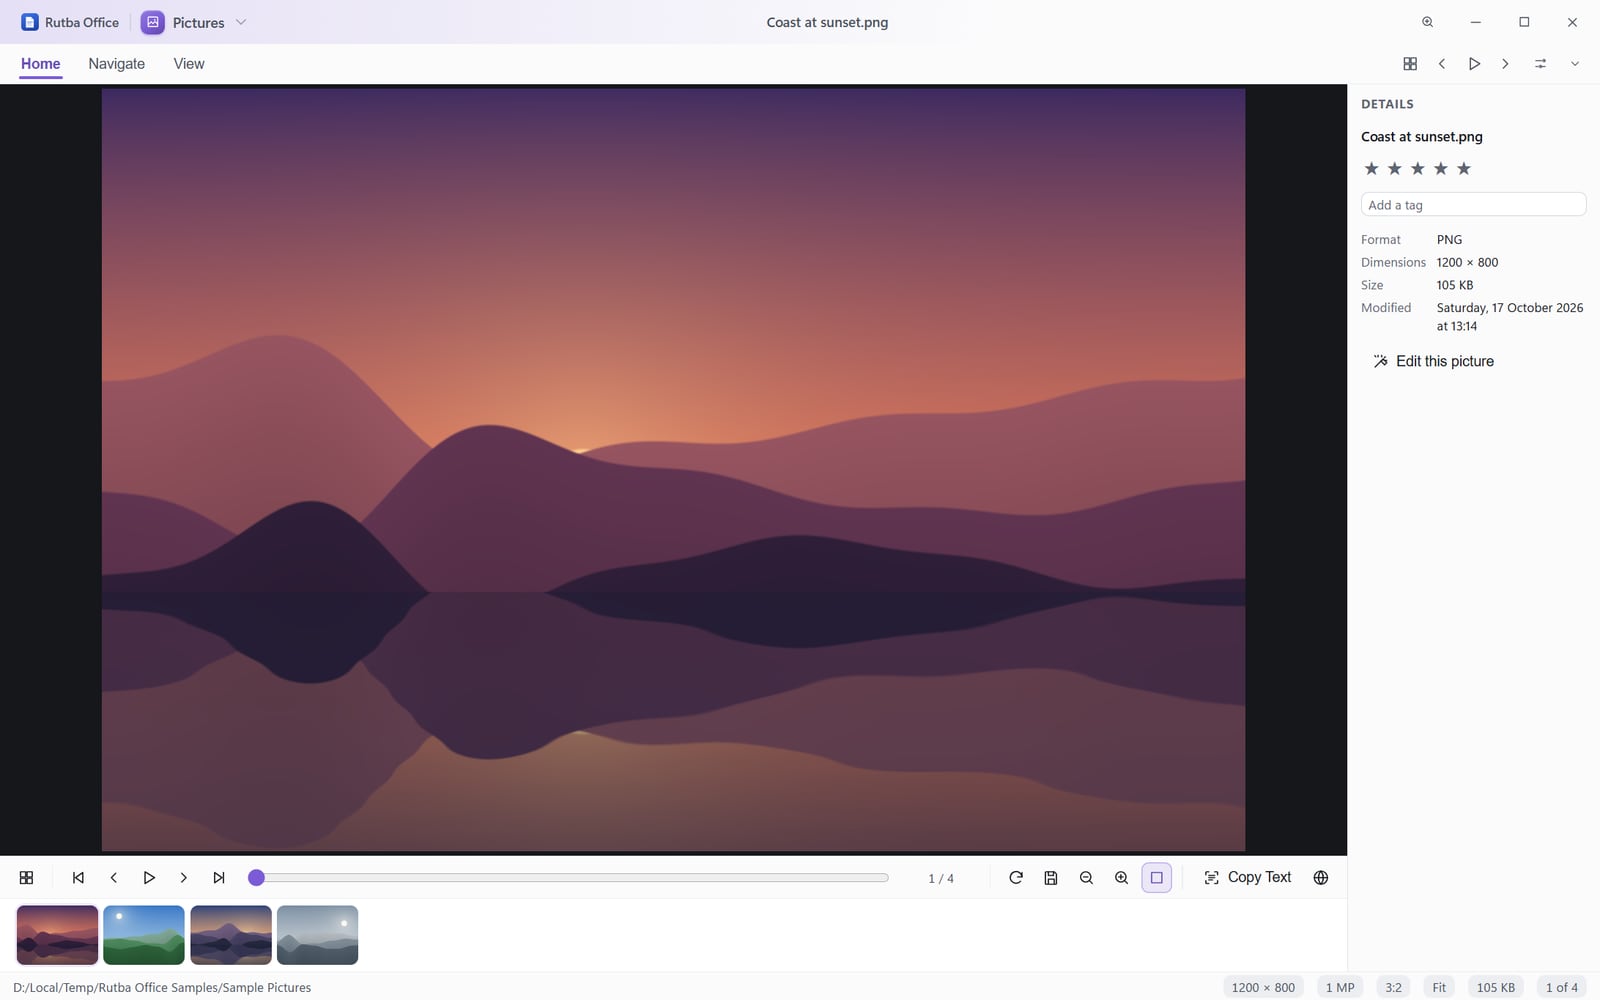Click the 1 of 4 status badge
This screenshot has height=1000, width=1600.
click(1562, 988)
